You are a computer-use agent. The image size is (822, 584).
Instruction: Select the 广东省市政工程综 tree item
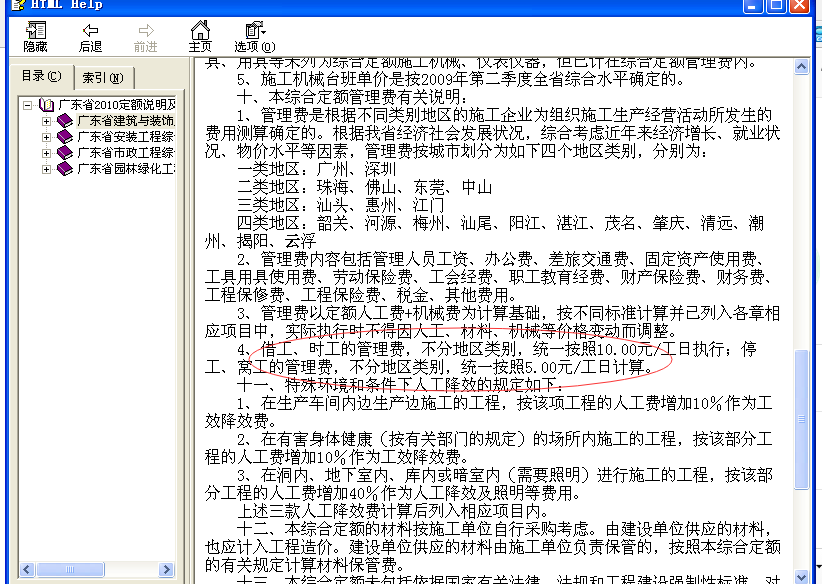pos(126,153)
